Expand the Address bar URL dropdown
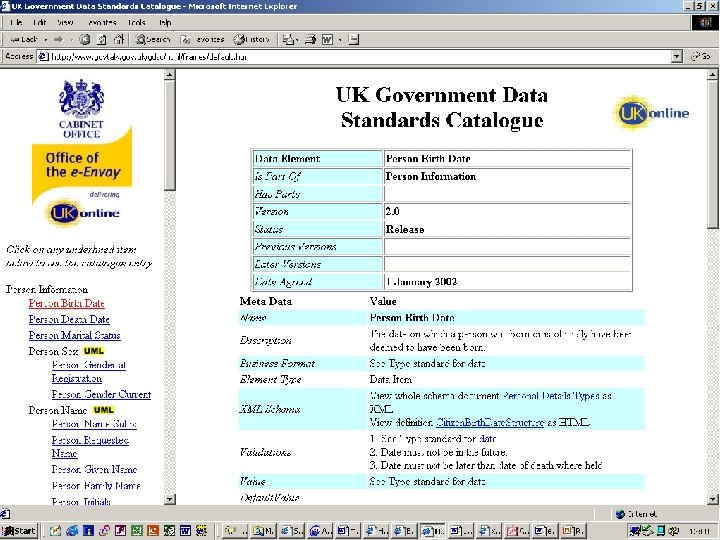Viewport: 720px width, 540px height. coord(676,56)
